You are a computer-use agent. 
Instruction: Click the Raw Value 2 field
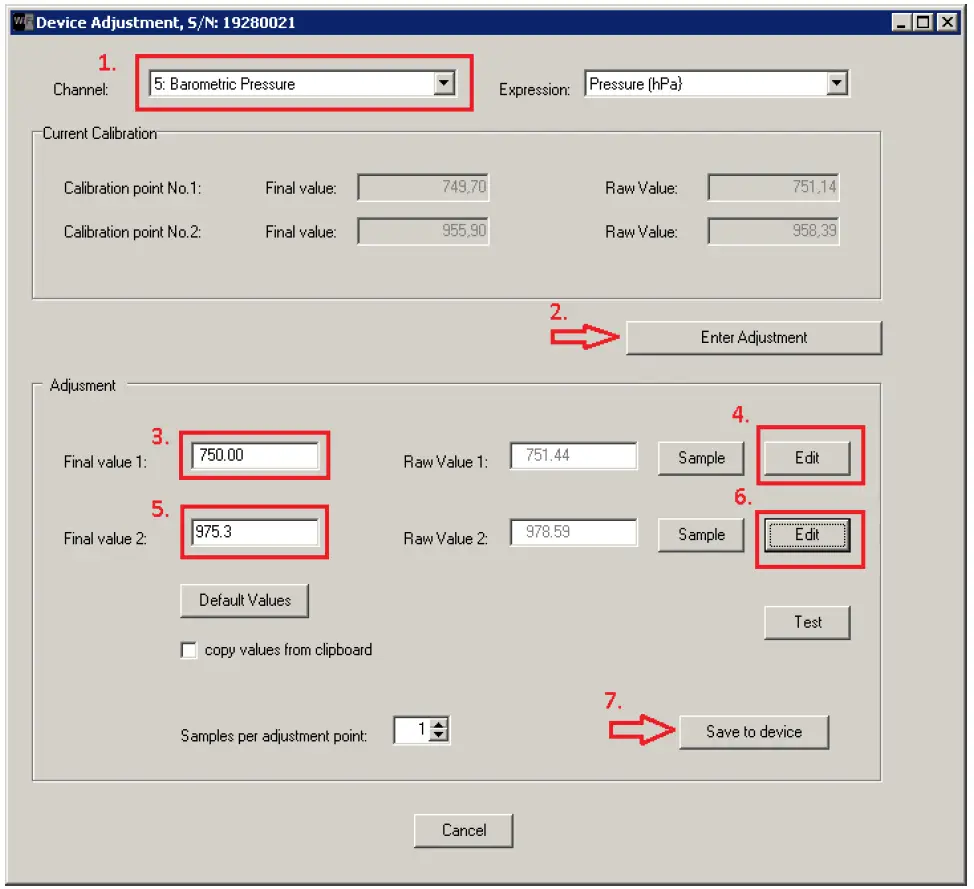click(573, 532)
